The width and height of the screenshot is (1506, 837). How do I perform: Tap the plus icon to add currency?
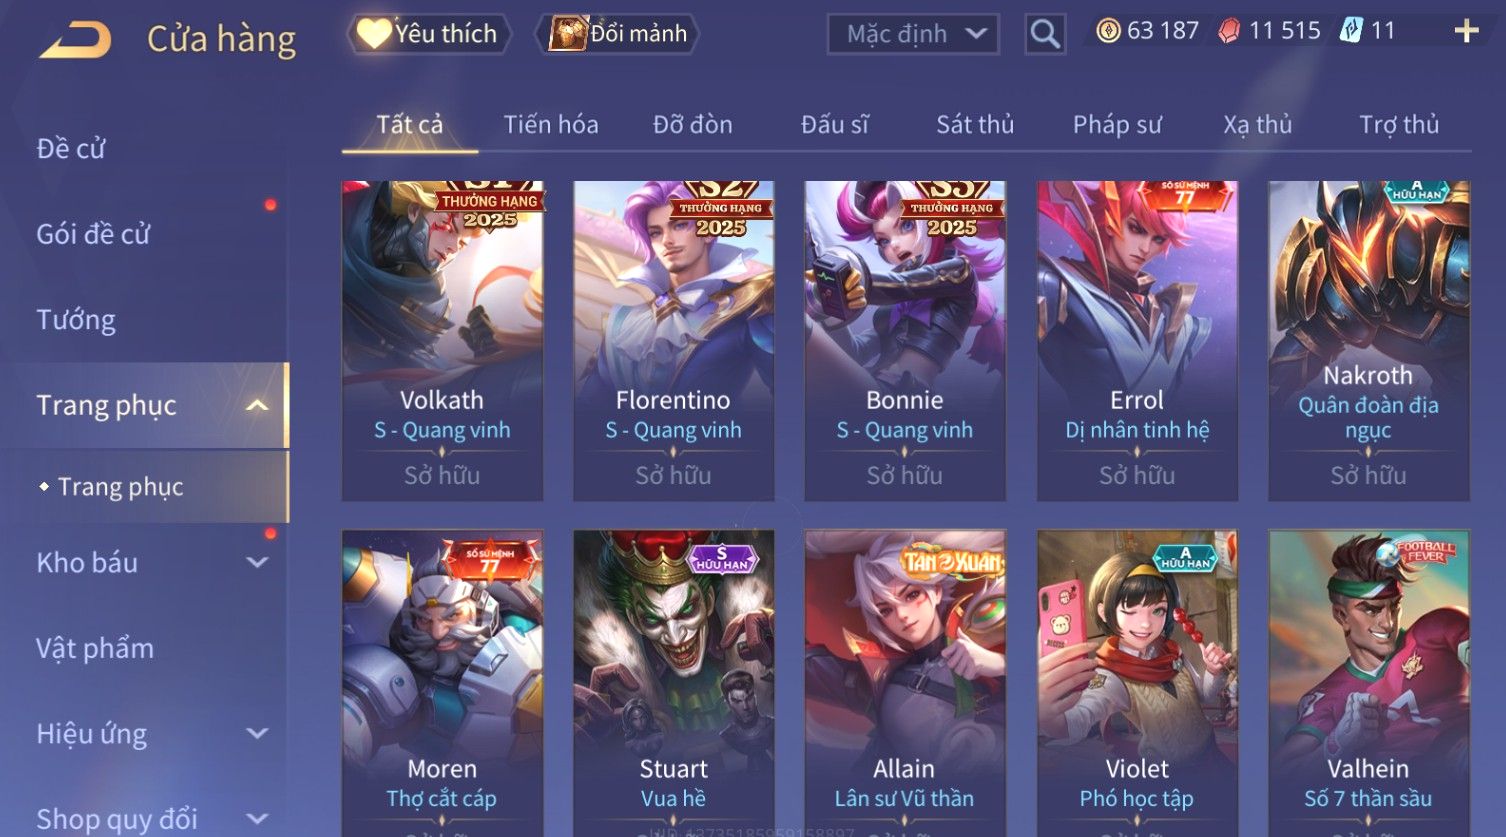coord(1466,31)
